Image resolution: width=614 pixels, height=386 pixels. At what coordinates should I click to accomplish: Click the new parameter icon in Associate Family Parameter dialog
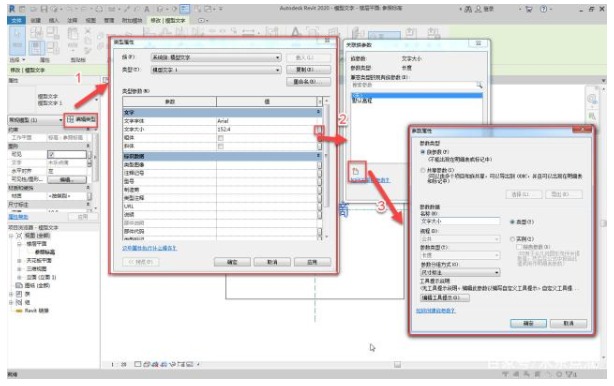(x=356, y=171)
